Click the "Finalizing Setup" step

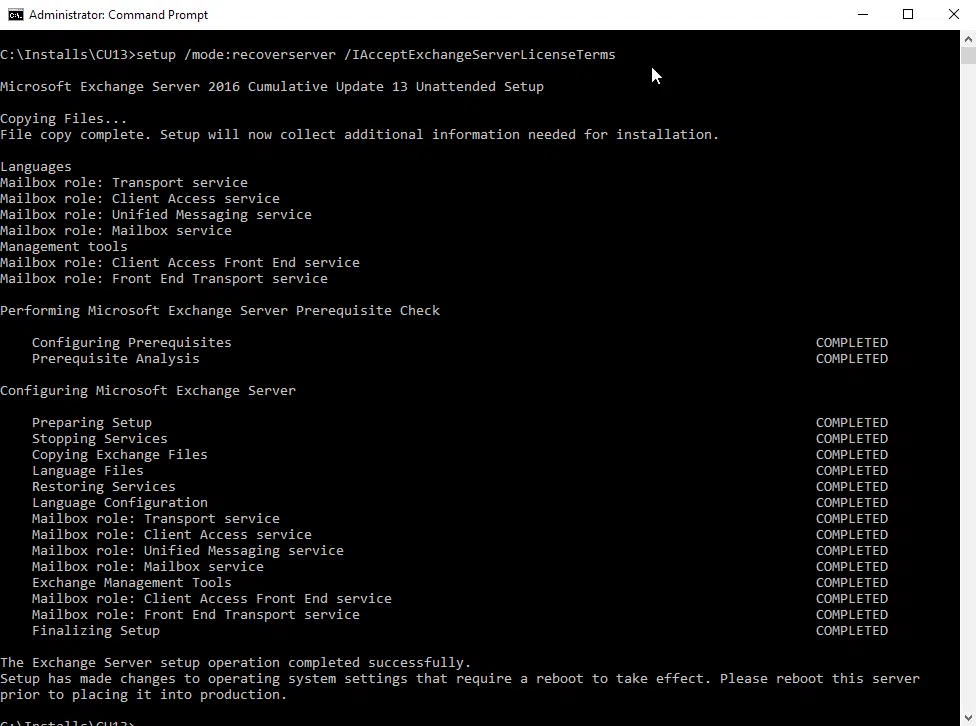point(96,631)
